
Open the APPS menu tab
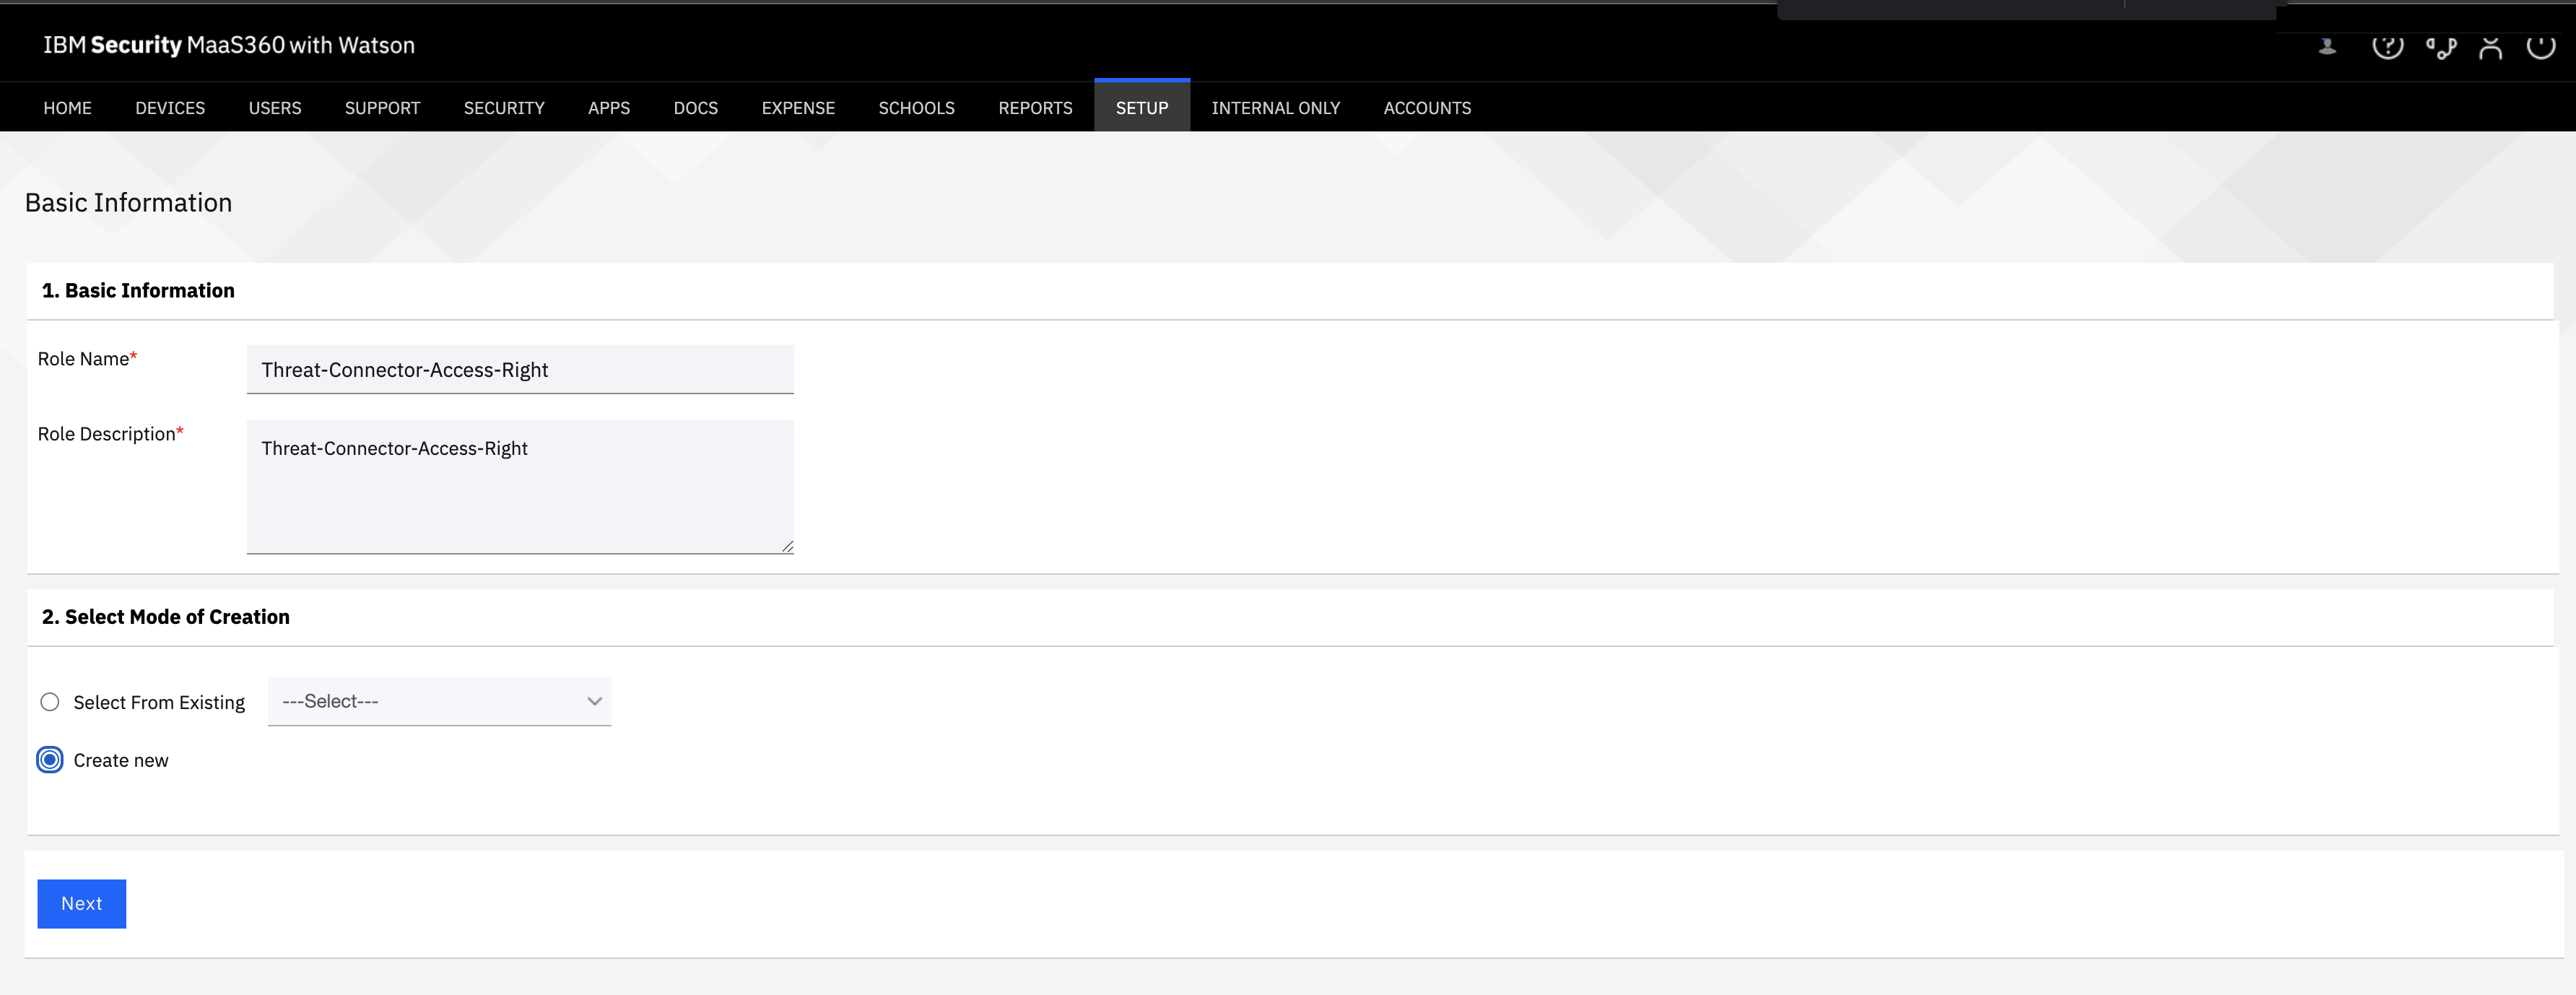[x=609, y=108]
